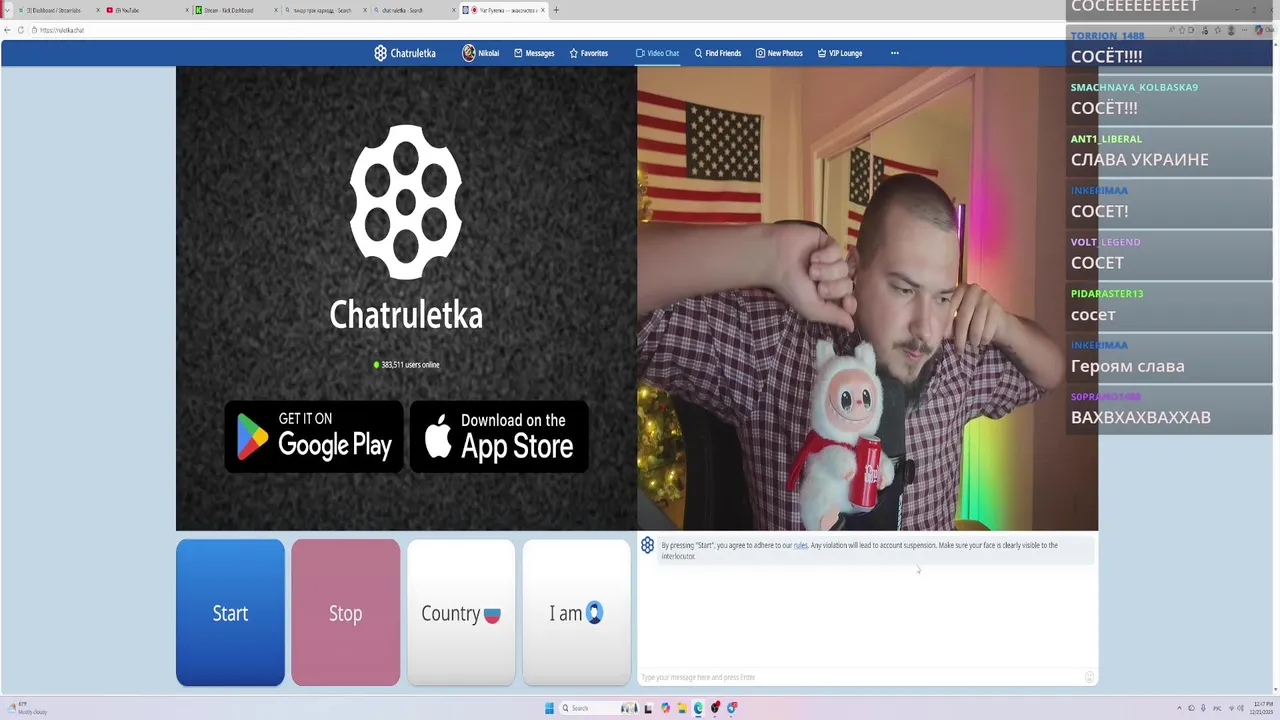
Task: Click the browser back arrow
Action: tap(8, 30)
